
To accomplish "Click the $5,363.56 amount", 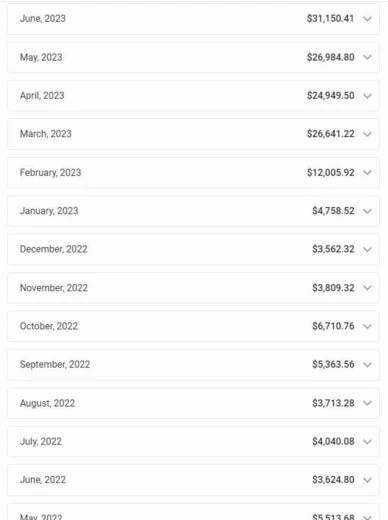I will [333, 364].
